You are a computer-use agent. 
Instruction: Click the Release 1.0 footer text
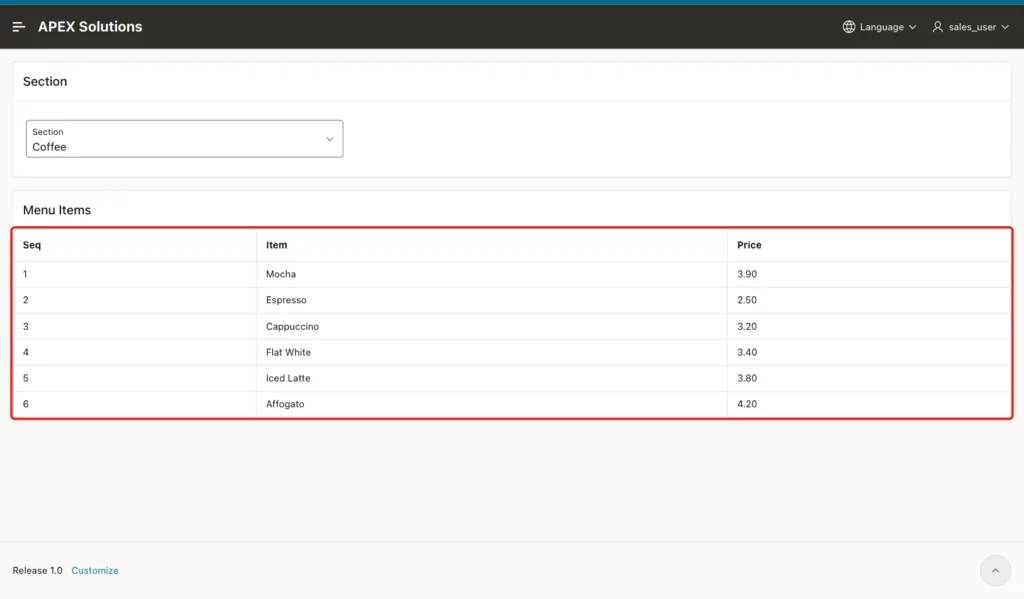[37, 570]
